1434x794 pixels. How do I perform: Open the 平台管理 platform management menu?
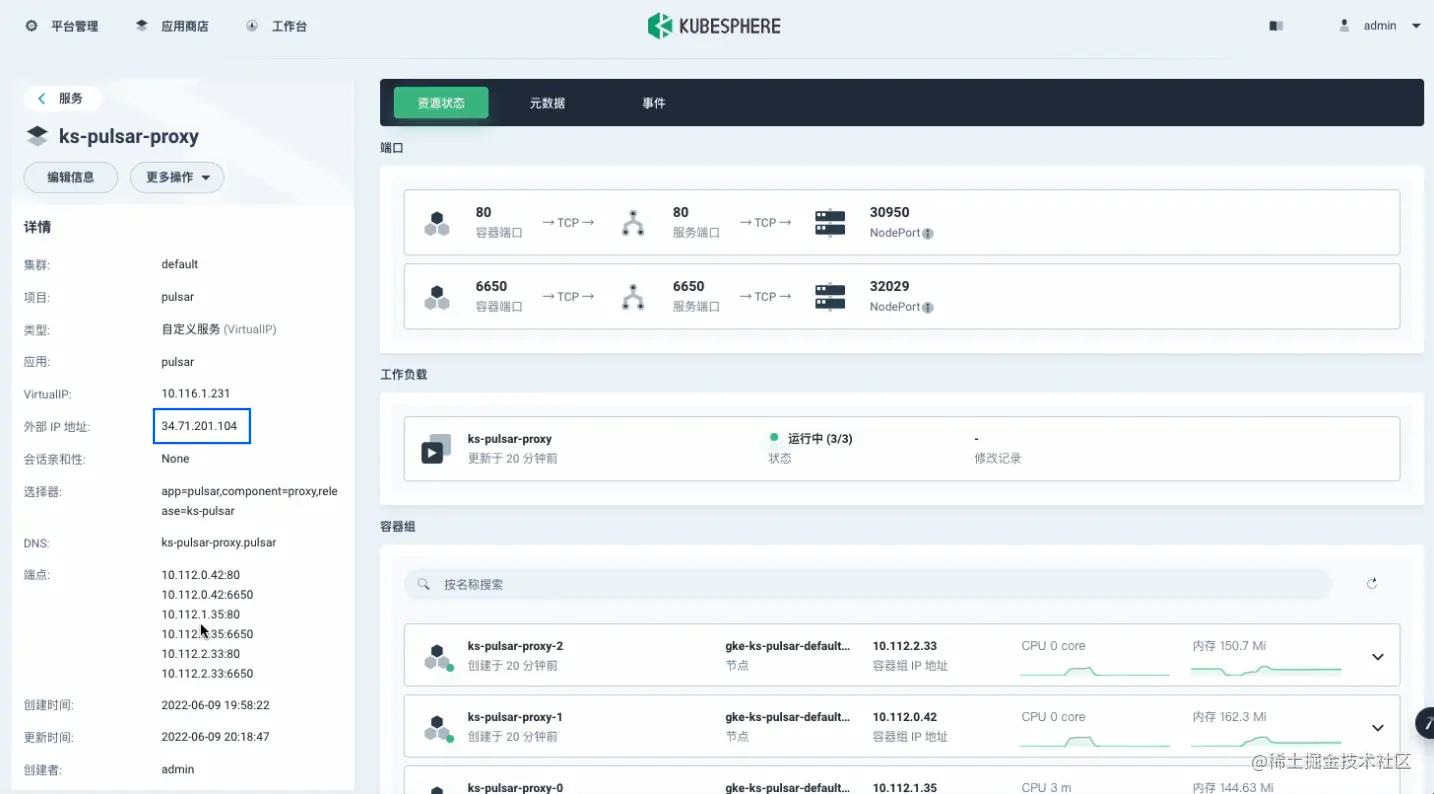(62, 26)
